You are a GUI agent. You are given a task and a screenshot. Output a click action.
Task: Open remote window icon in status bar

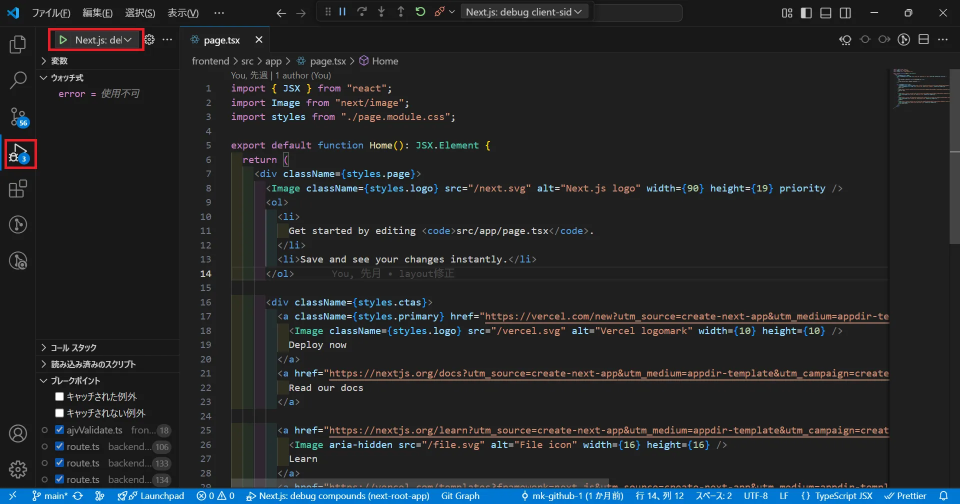pos(13,496)
